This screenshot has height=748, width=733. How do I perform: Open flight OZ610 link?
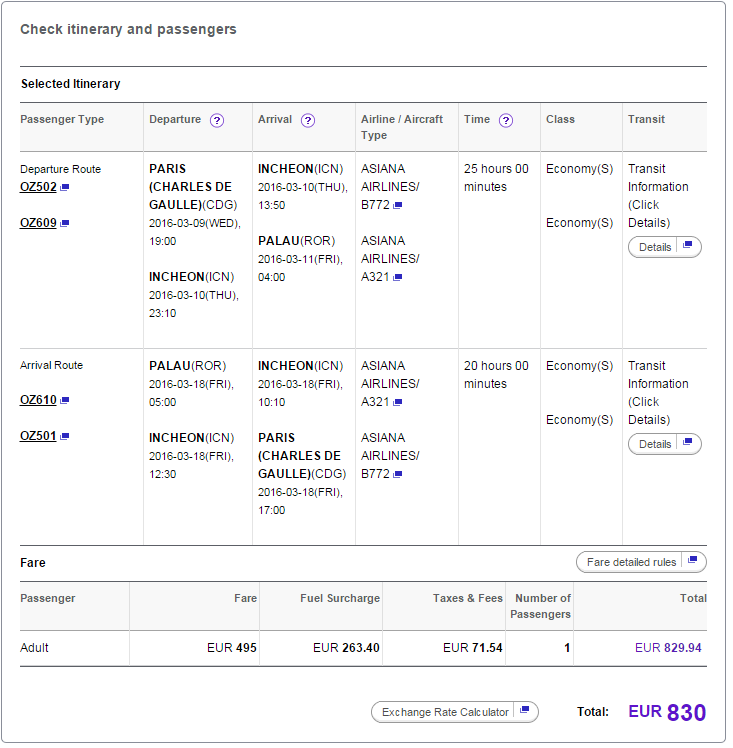(x=38, y=402)
